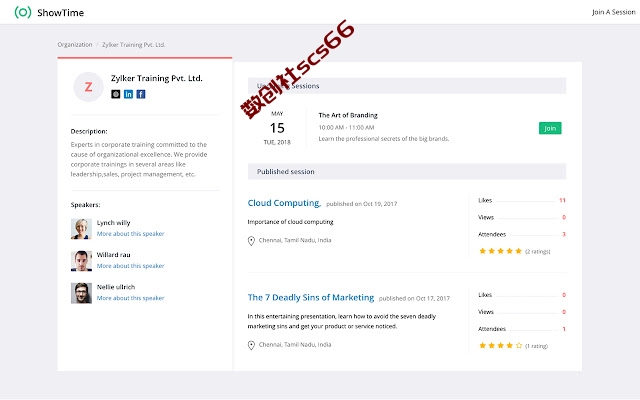Click Chennai location under Cloud Computing
This screenshot has width=640, height=400.
pyautogui.click(x=295, y=240)
